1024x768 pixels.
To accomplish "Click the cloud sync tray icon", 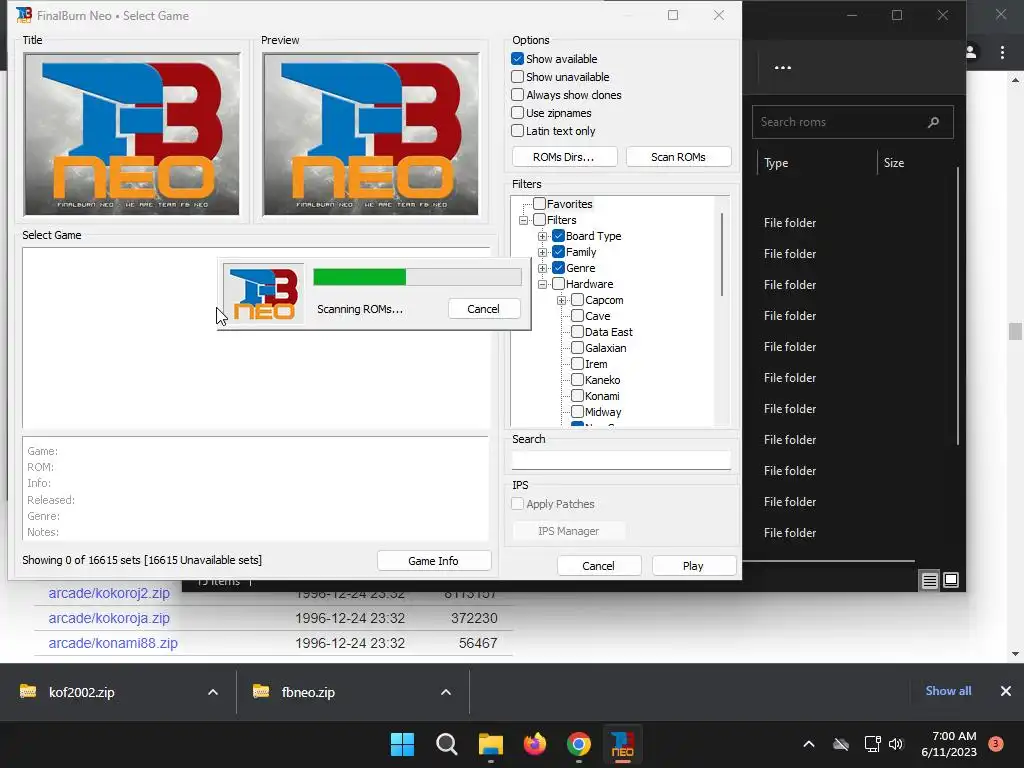I will coord(841,744).
